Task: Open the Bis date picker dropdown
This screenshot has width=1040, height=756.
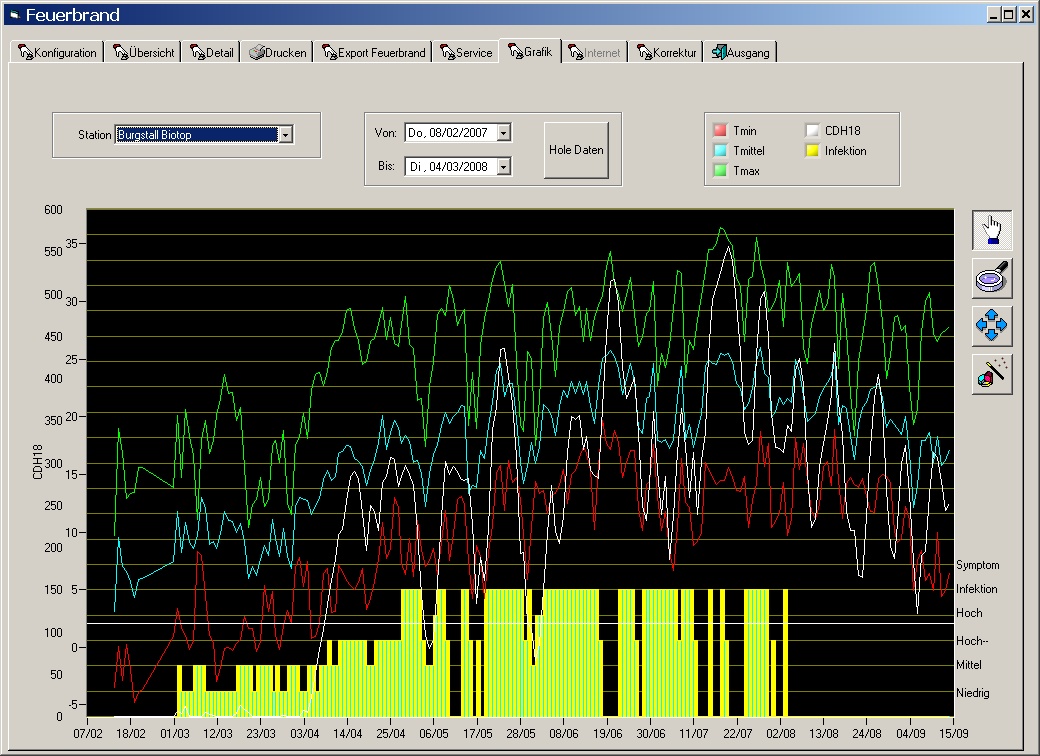Action: point(503,166)
